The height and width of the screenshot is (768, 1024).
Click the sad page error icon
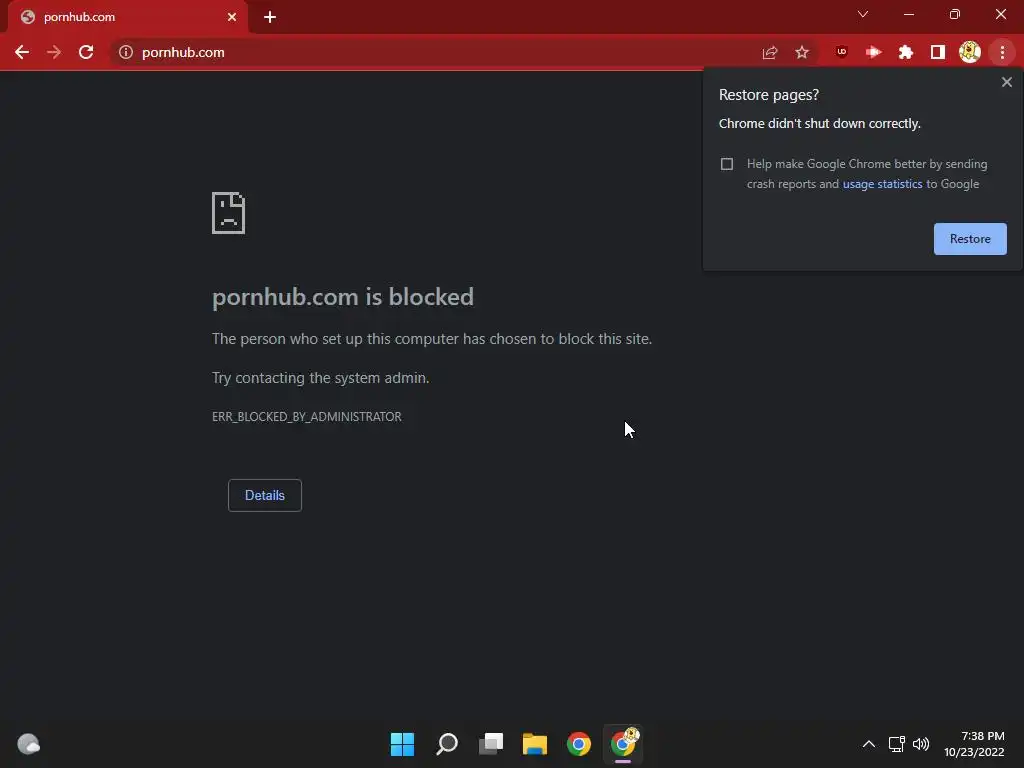point(229,213)
